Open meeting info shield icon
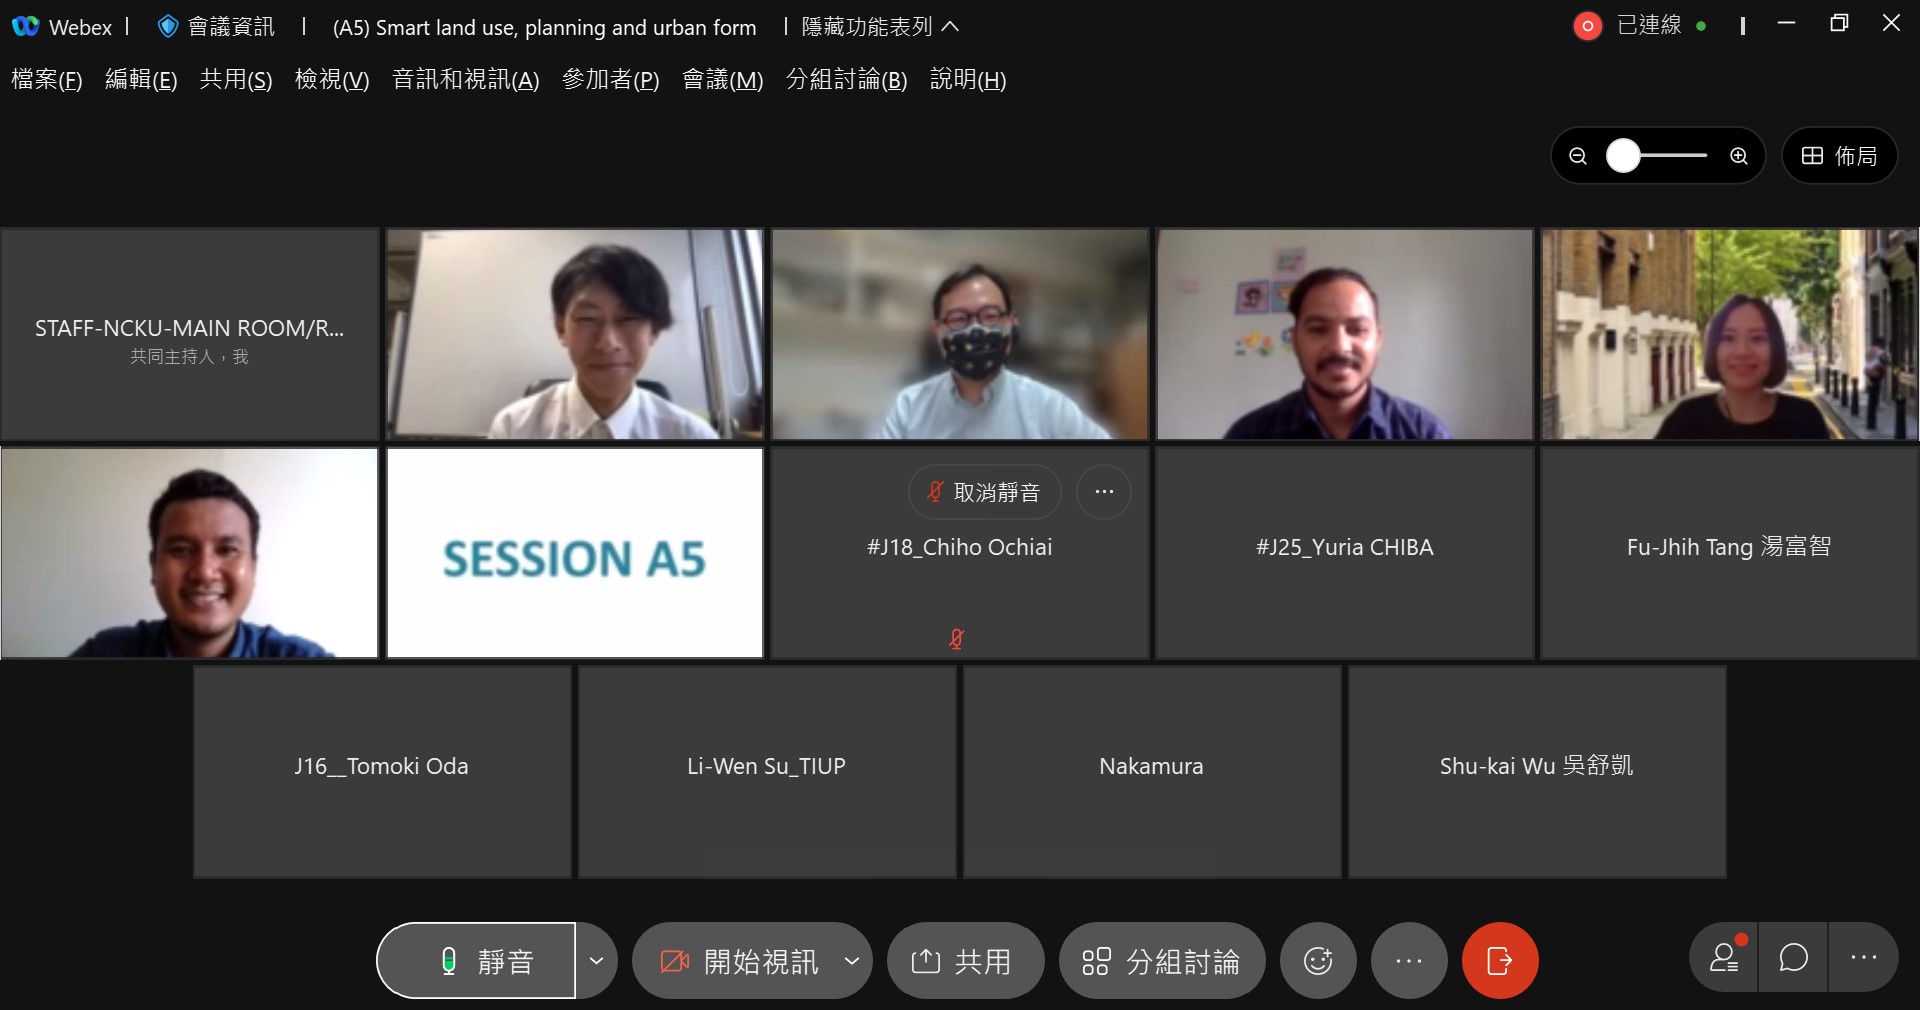This screenshot has height=1010, width=1920. [168, 27]
